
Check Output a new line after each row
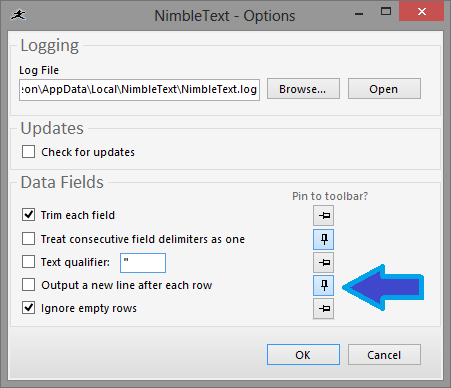coord(28,285)
